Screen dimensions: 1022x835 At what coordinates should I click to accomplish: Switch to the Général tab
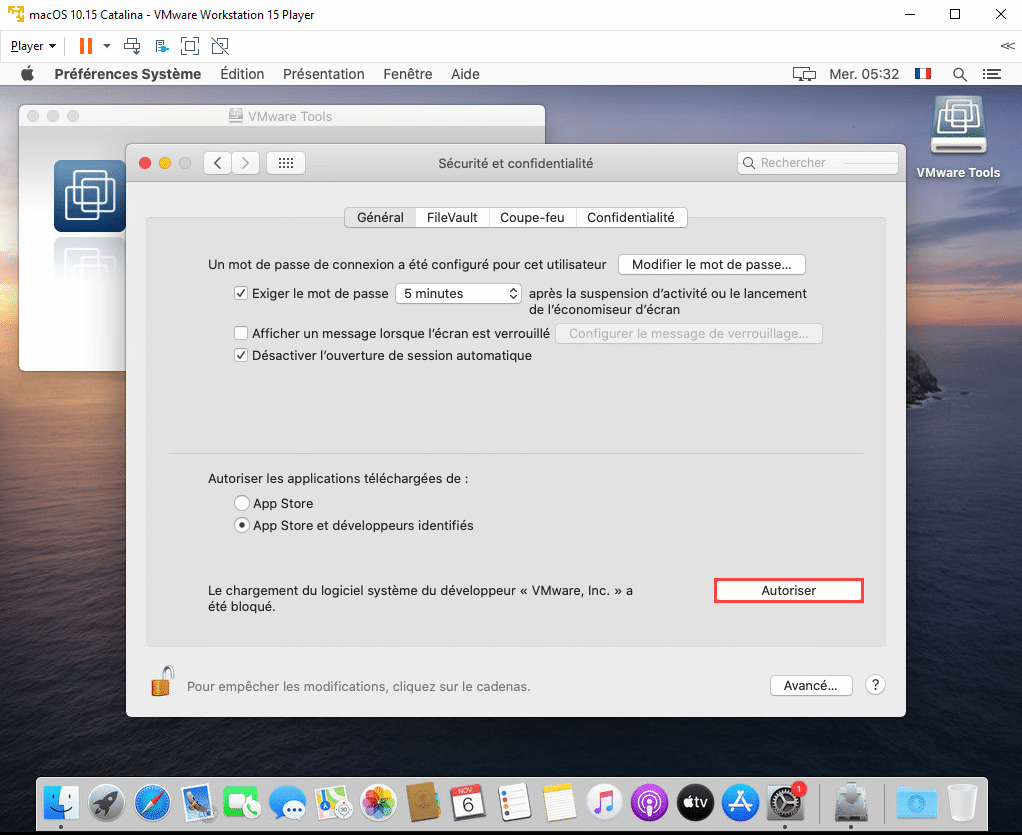point(380,217)
